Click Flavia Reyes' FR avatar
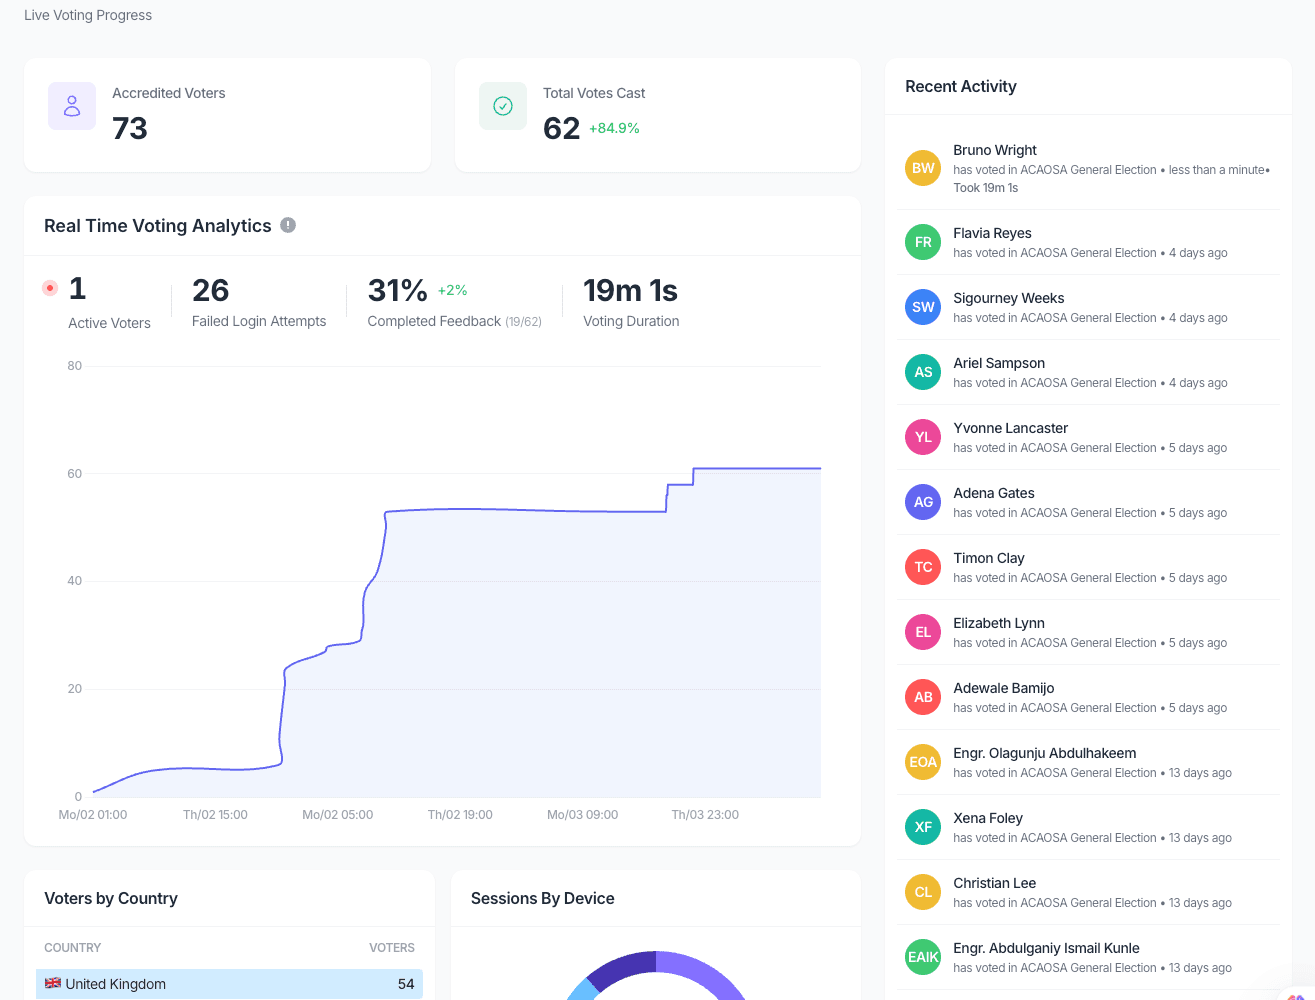This screenshot has height=1000, width=1315. pyautogui.click(x=922, y=242)
